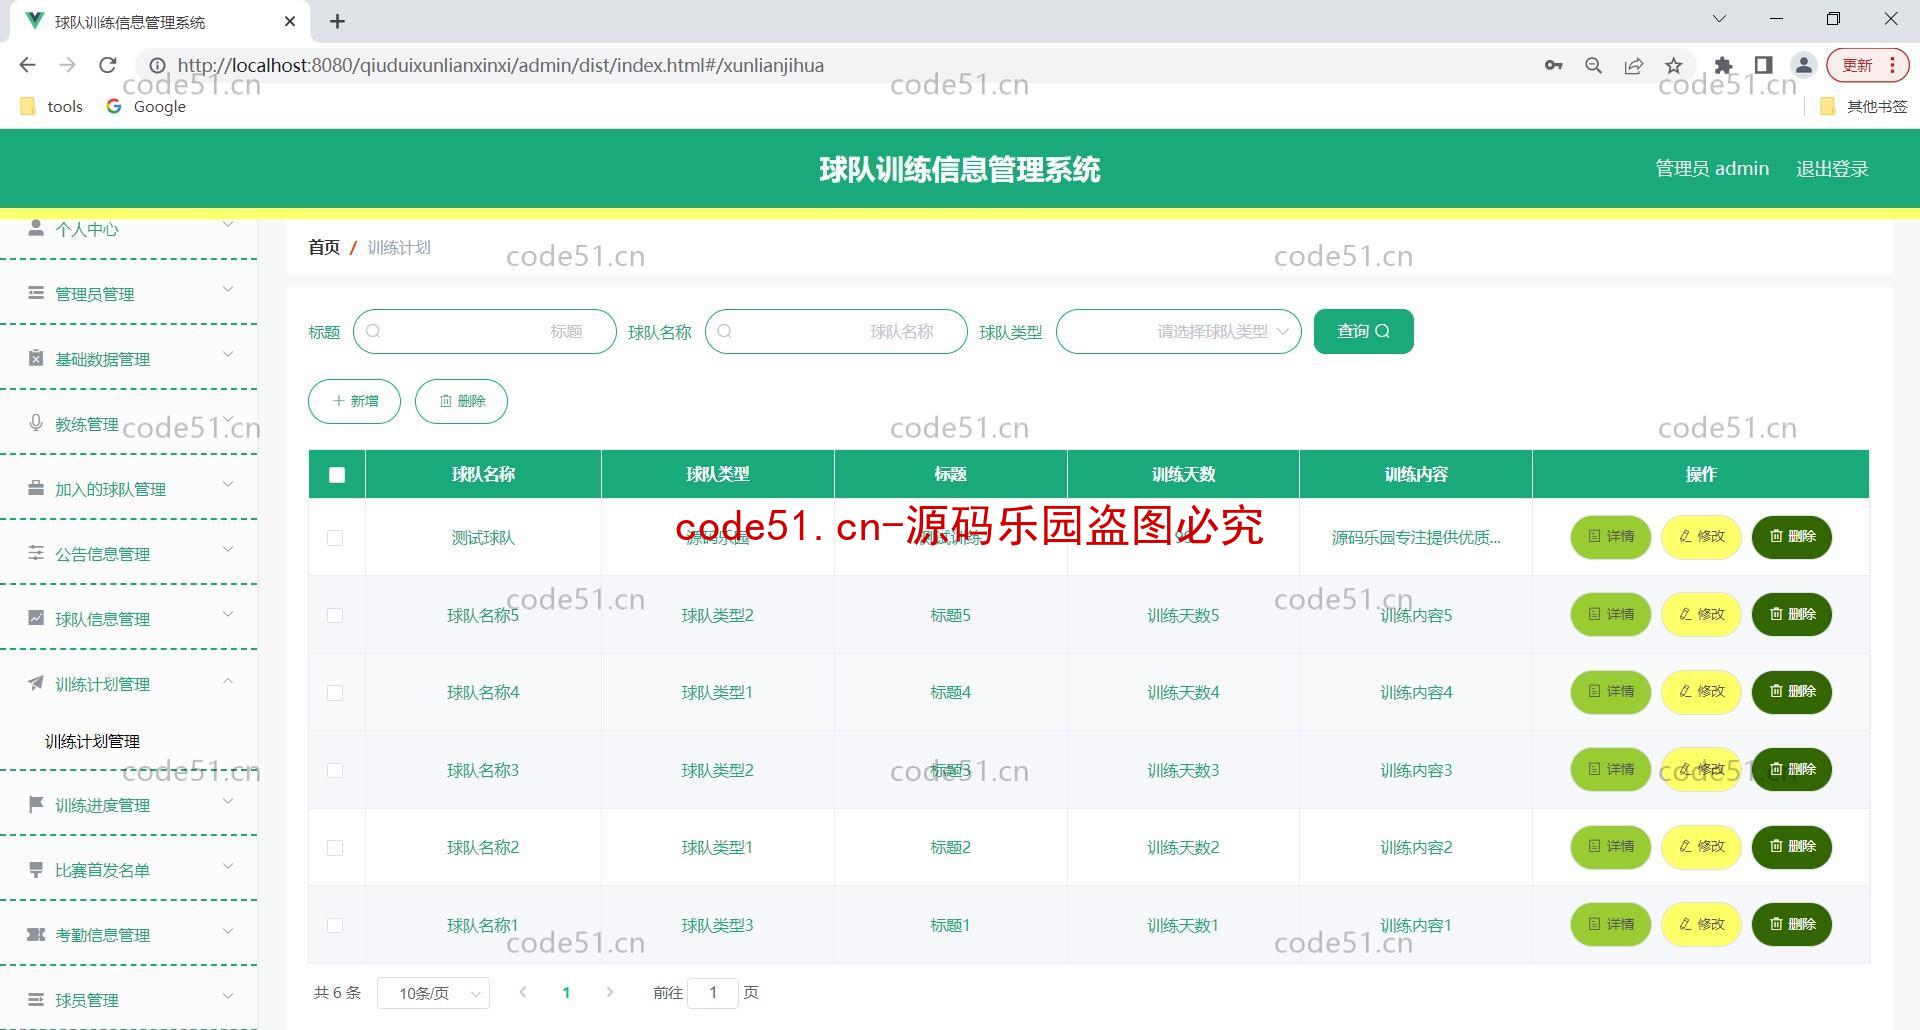Click the 加入的球队管理 briefcase icon

click(36, 488)
